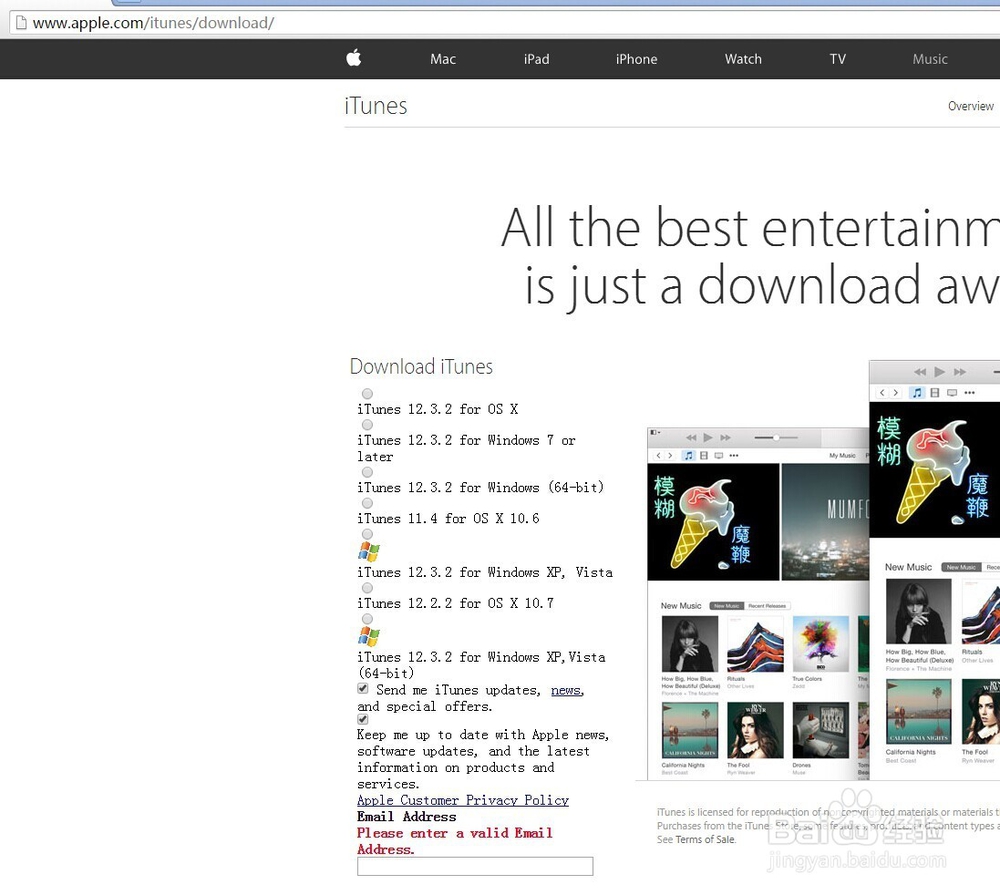The height and width of the screenshot is (895, 1000).
Task: Click the 'iTunes 12.2.2 for OS X 10.7' label
Action: pos(455,603)
